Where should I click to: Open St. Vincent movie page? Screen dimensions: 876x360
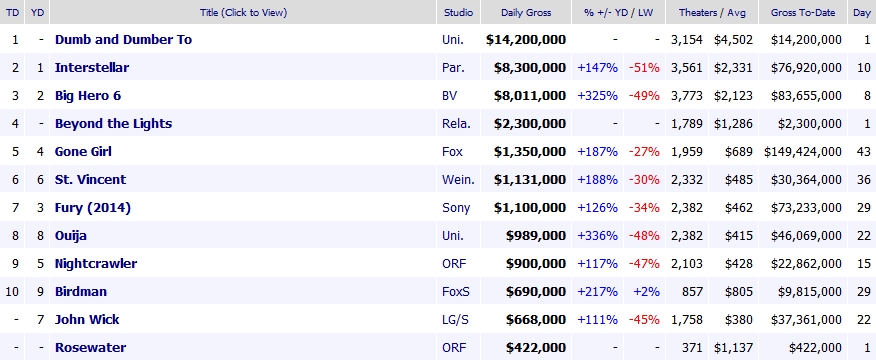point(90,179)
